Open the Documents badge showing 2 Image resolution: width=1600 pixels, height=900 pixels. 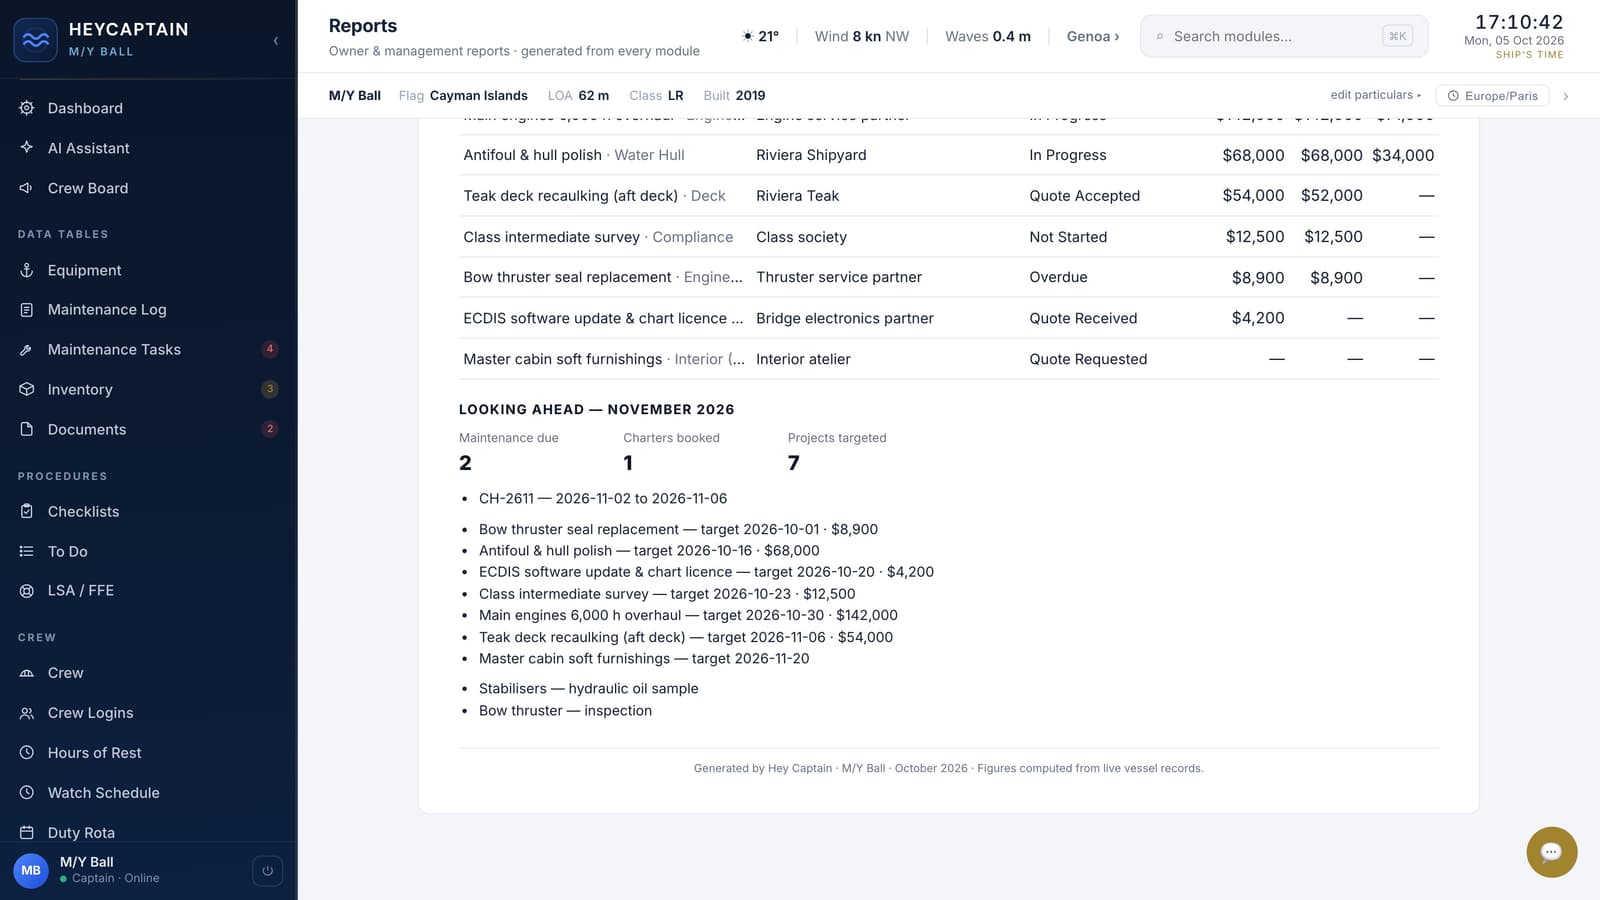pos(269,429)
